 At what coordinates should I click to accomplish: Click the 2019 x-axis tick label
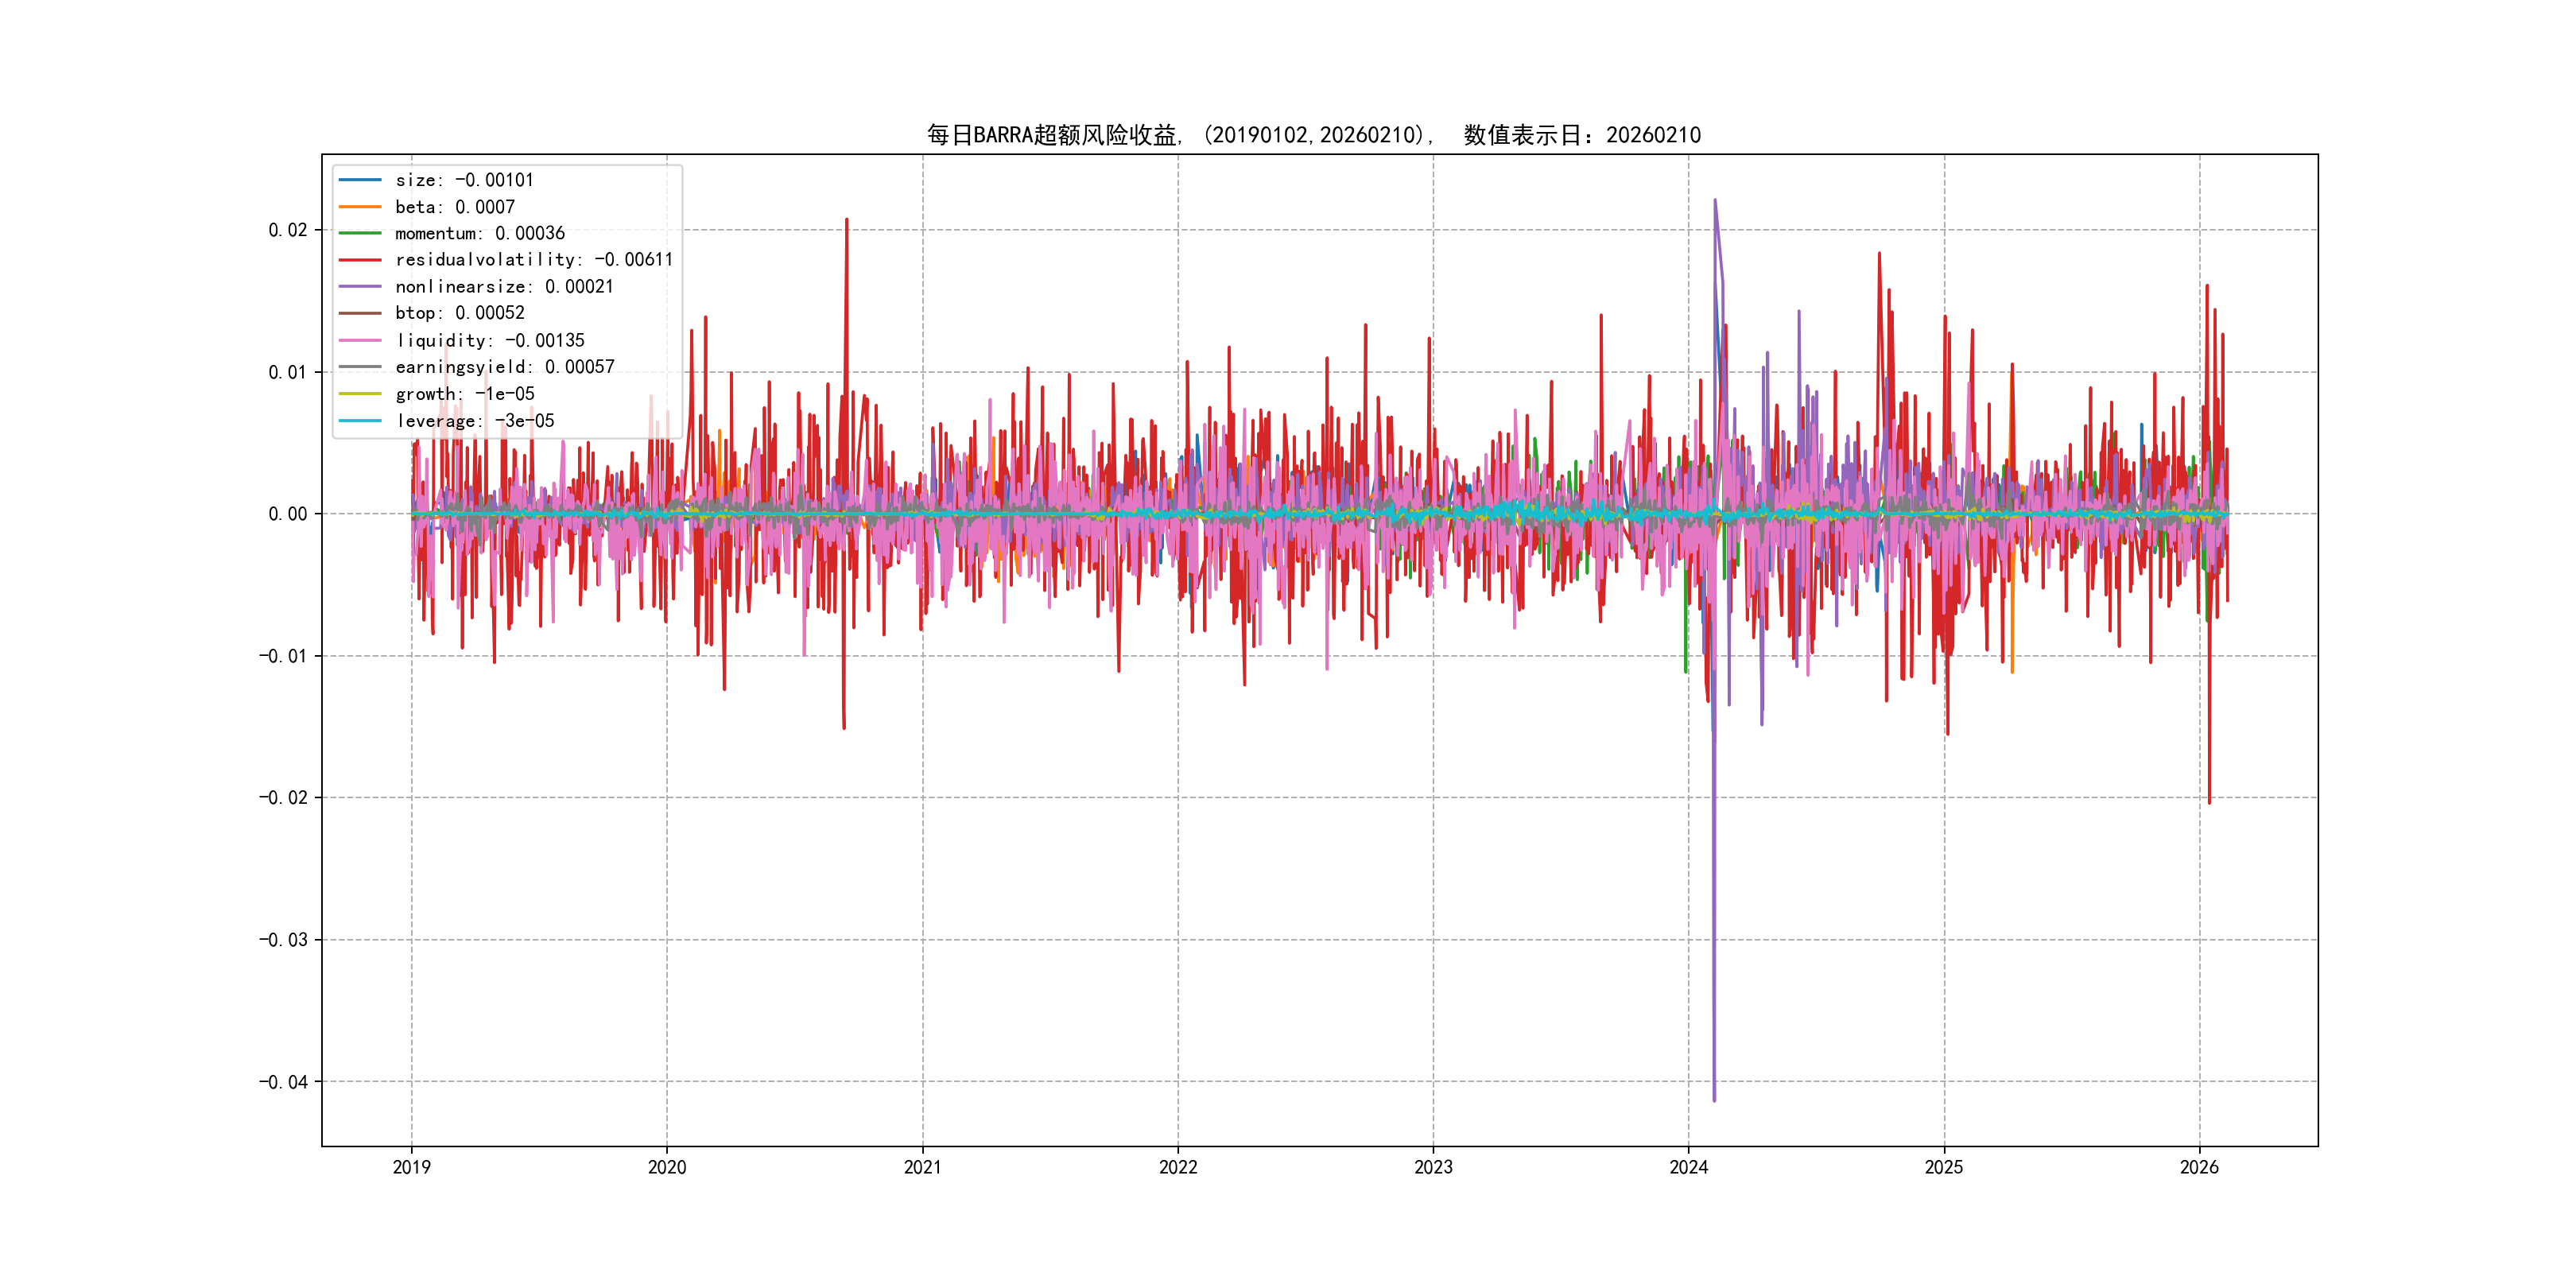411,1167
